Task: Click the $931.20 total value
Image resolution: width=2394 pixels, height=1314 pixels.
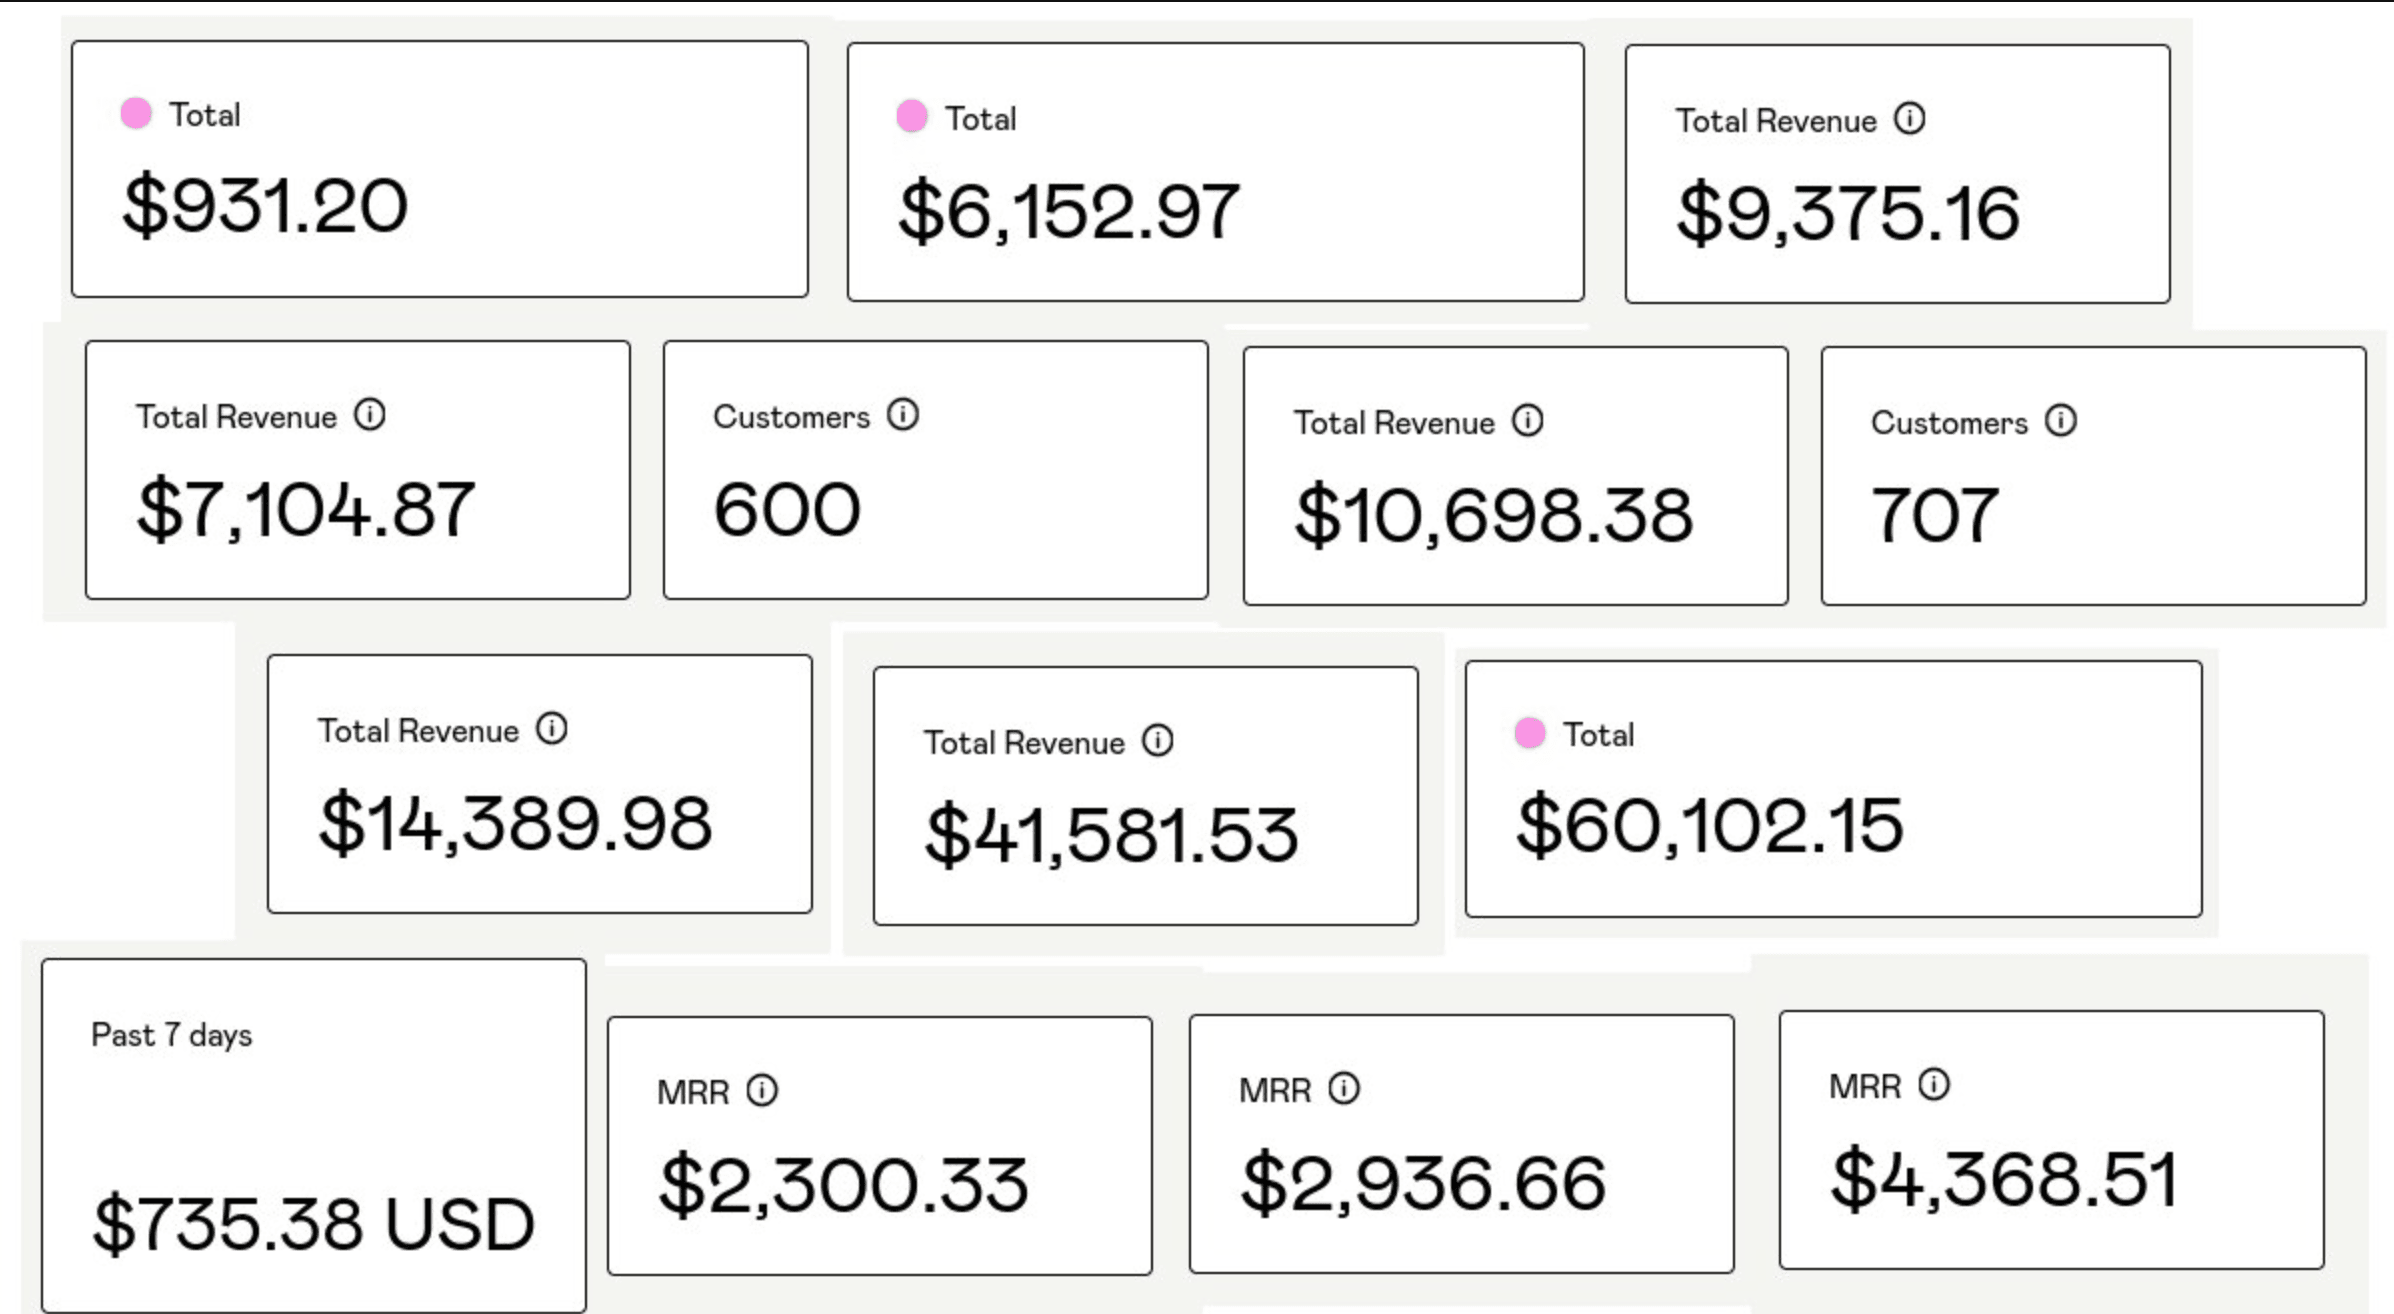Action: click(x=265, y=206)
